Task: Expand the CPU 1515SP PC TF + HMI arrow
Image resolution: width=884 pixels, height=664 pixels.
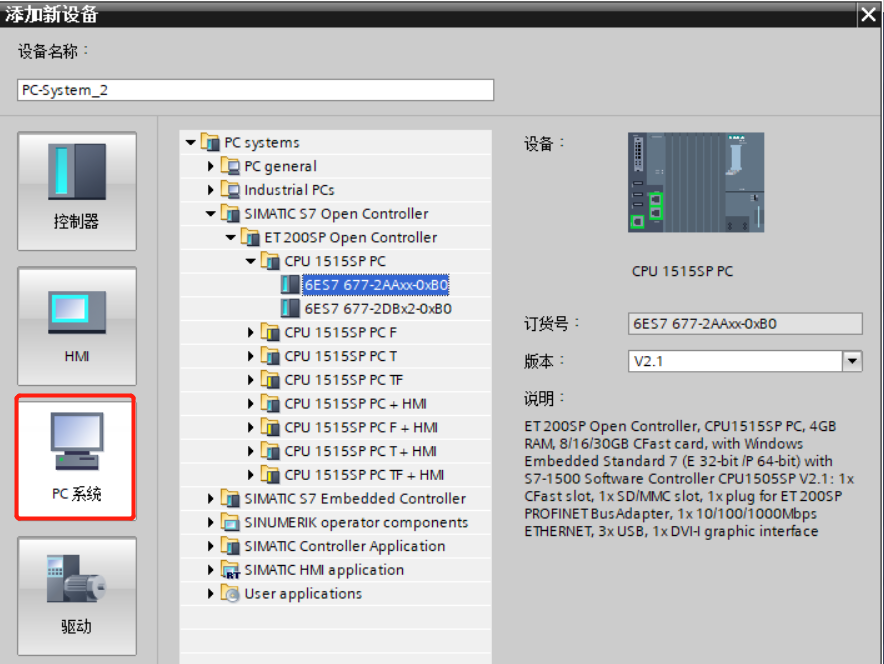Action: click(251, 475)
